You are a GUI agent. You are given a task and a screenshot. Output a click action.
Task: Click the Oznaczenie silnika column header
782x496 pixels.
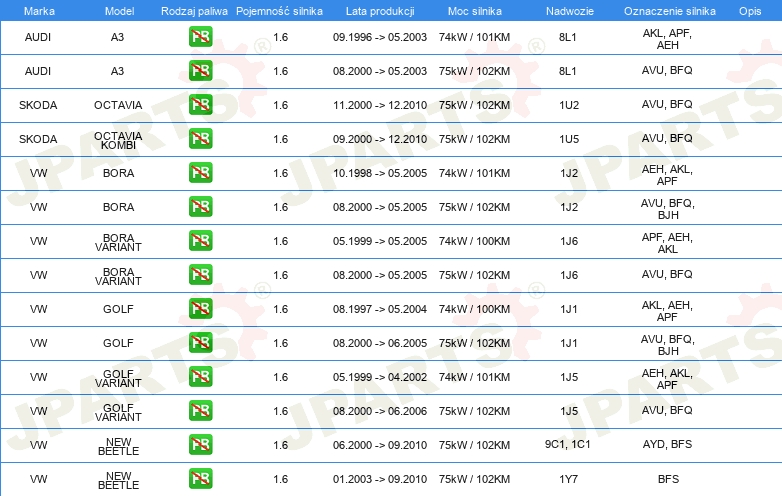(x=670, y=11)
